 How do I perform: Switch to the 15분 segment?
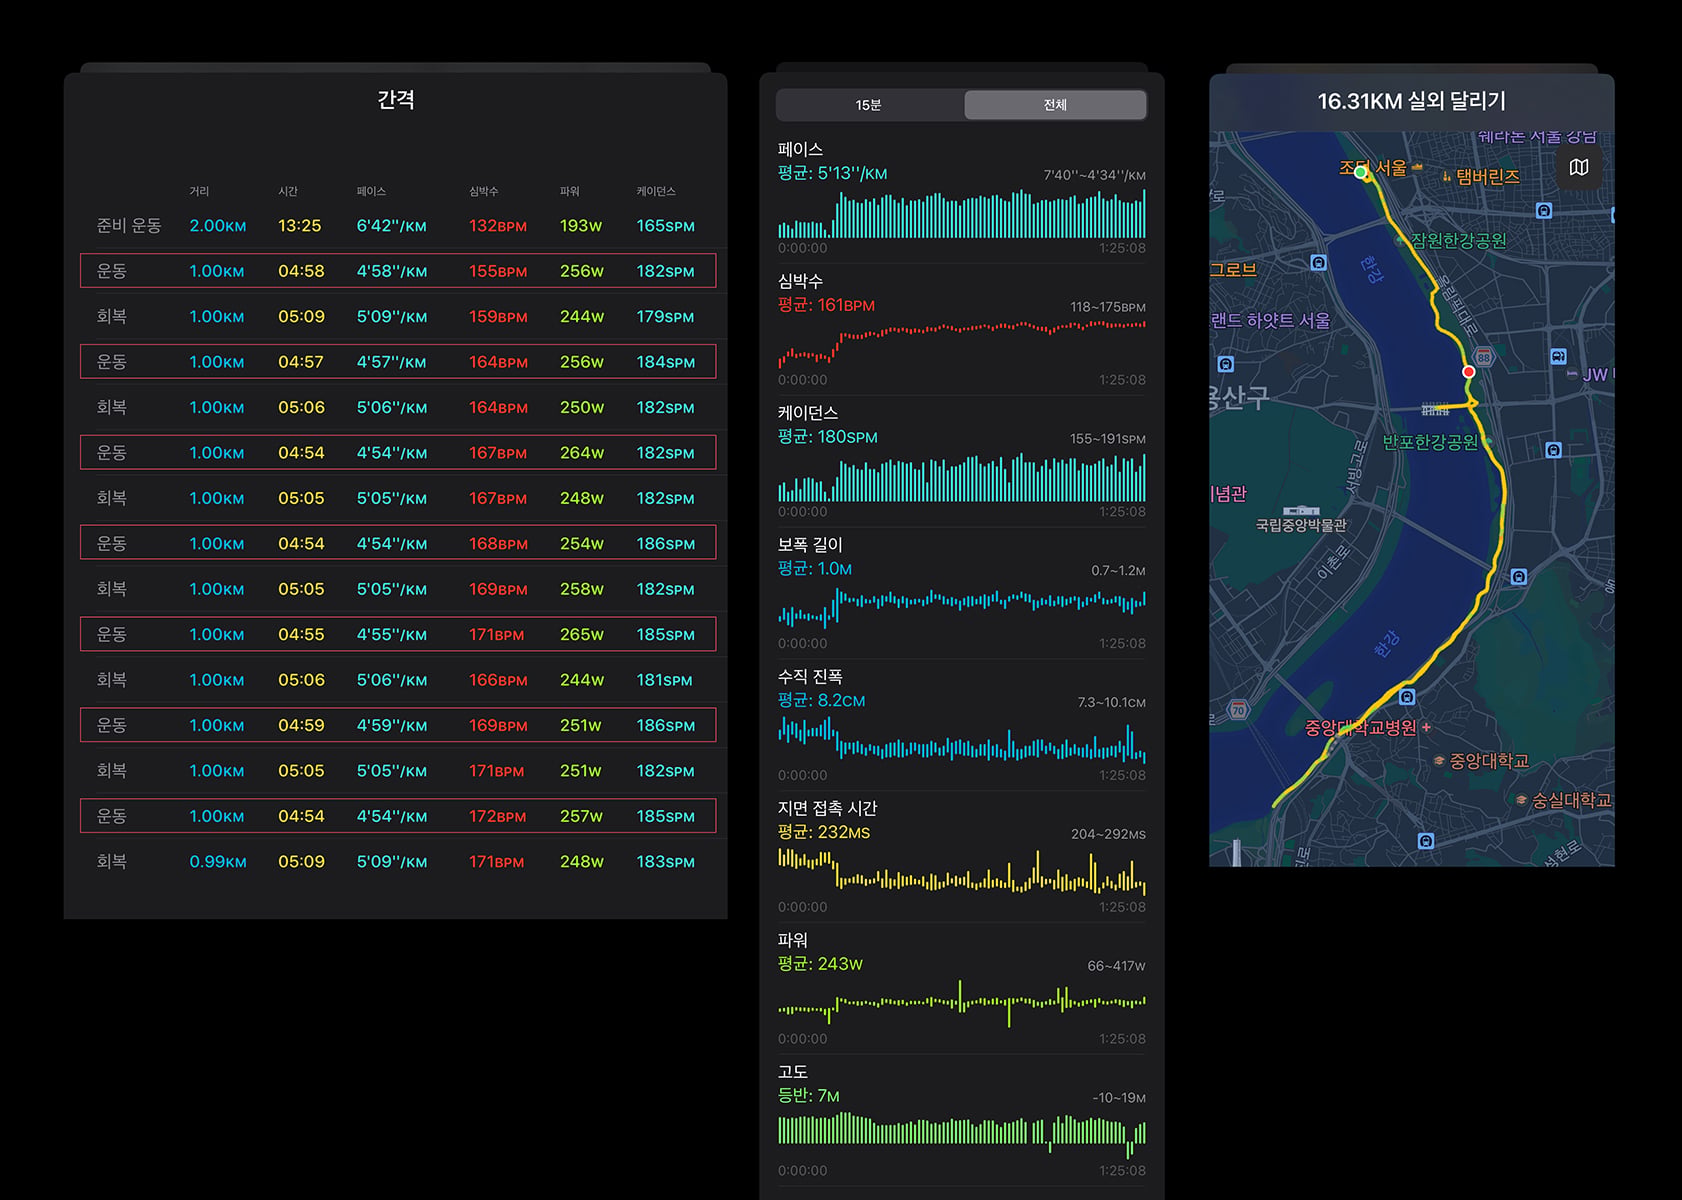[x=868, y=105]
